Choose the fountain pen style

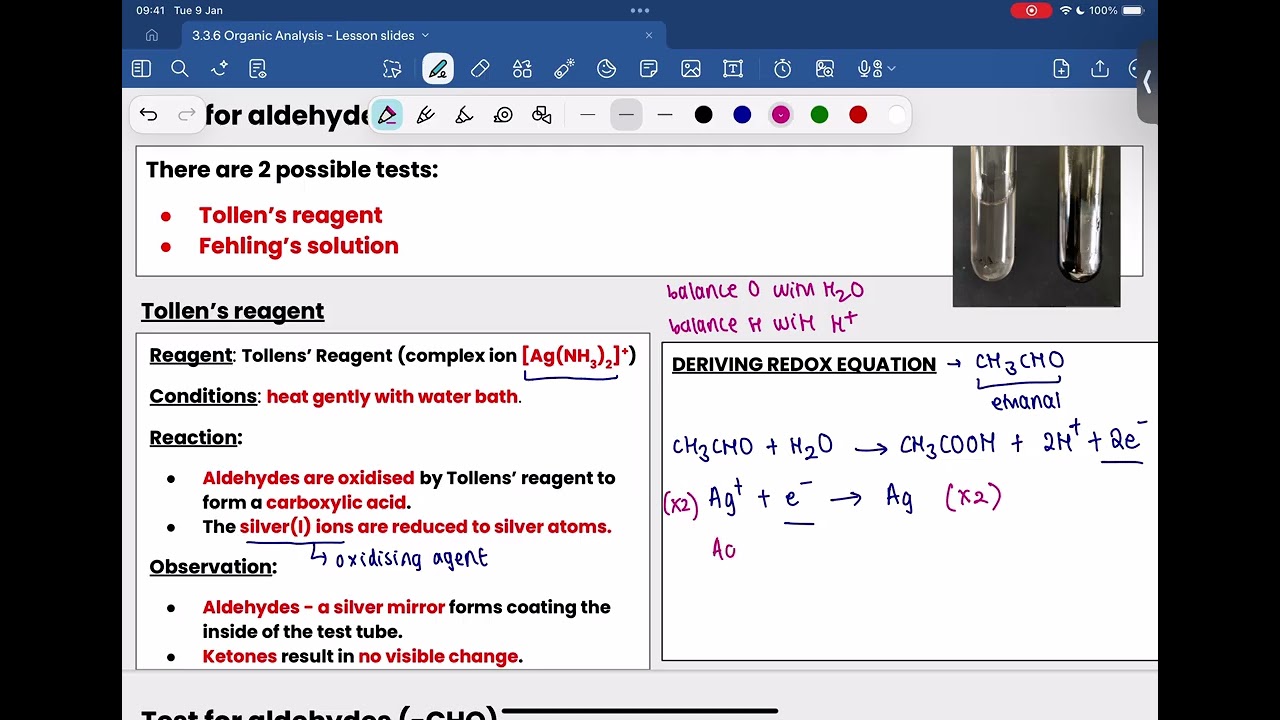pyautogui.click(x=387, y=115)
